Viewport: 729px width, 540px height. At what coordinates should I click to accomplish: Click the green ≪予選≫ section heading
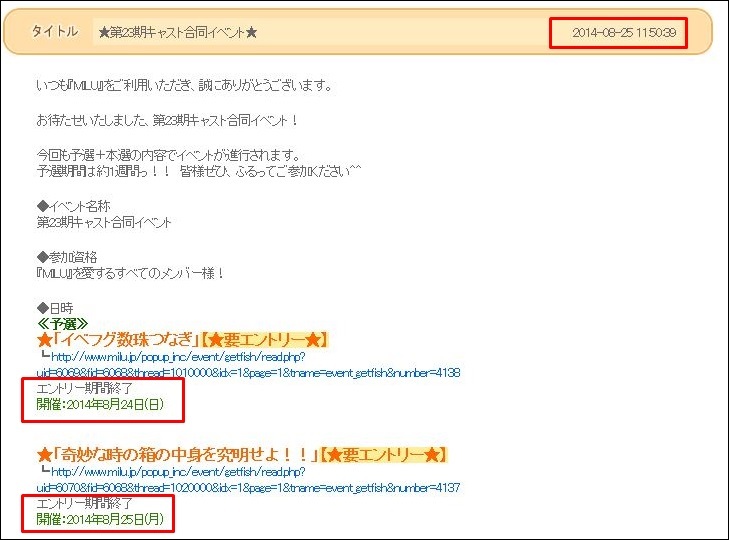[64, 324]
